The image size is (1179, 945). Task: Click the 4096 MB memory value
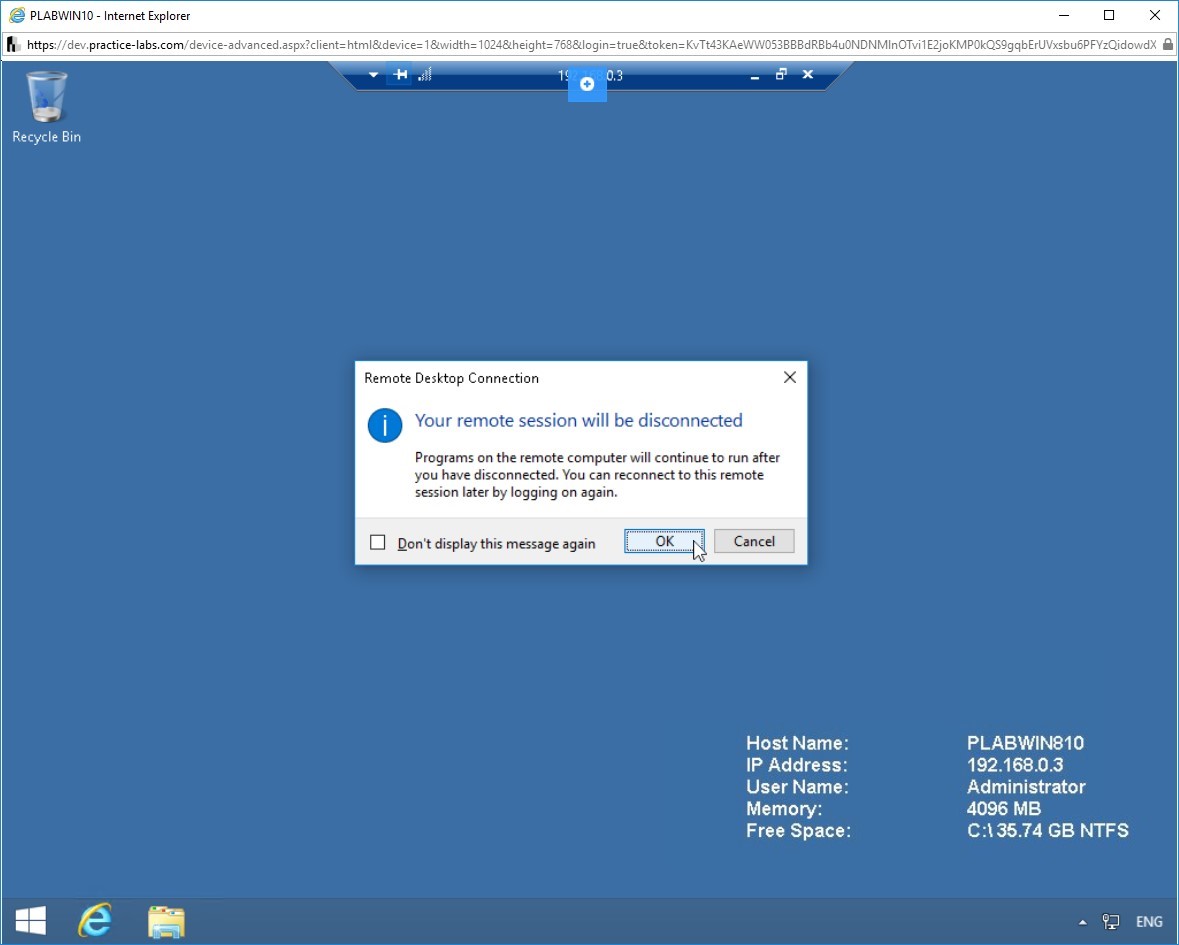click(x=1003, y=808)
